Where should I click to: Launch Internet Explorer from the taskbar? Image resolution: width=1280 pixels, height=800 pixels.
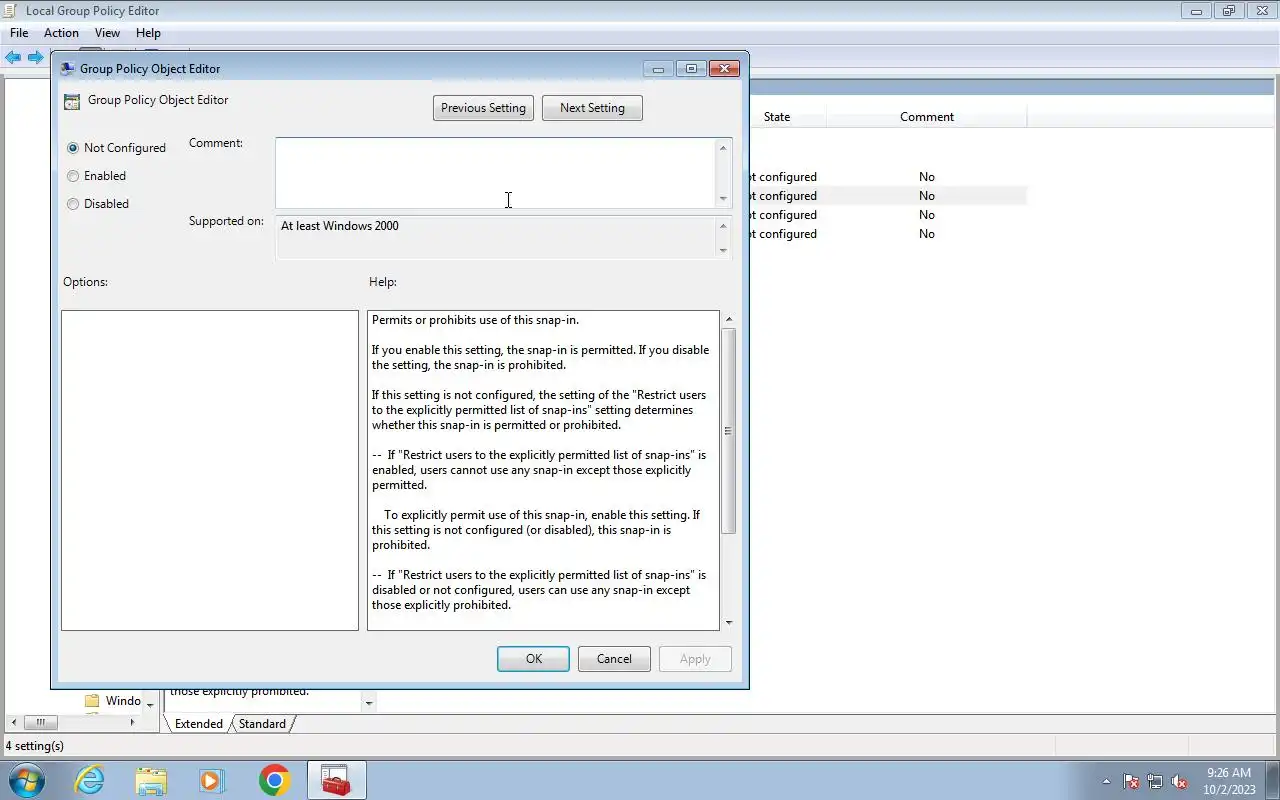(x=90, y=780)
